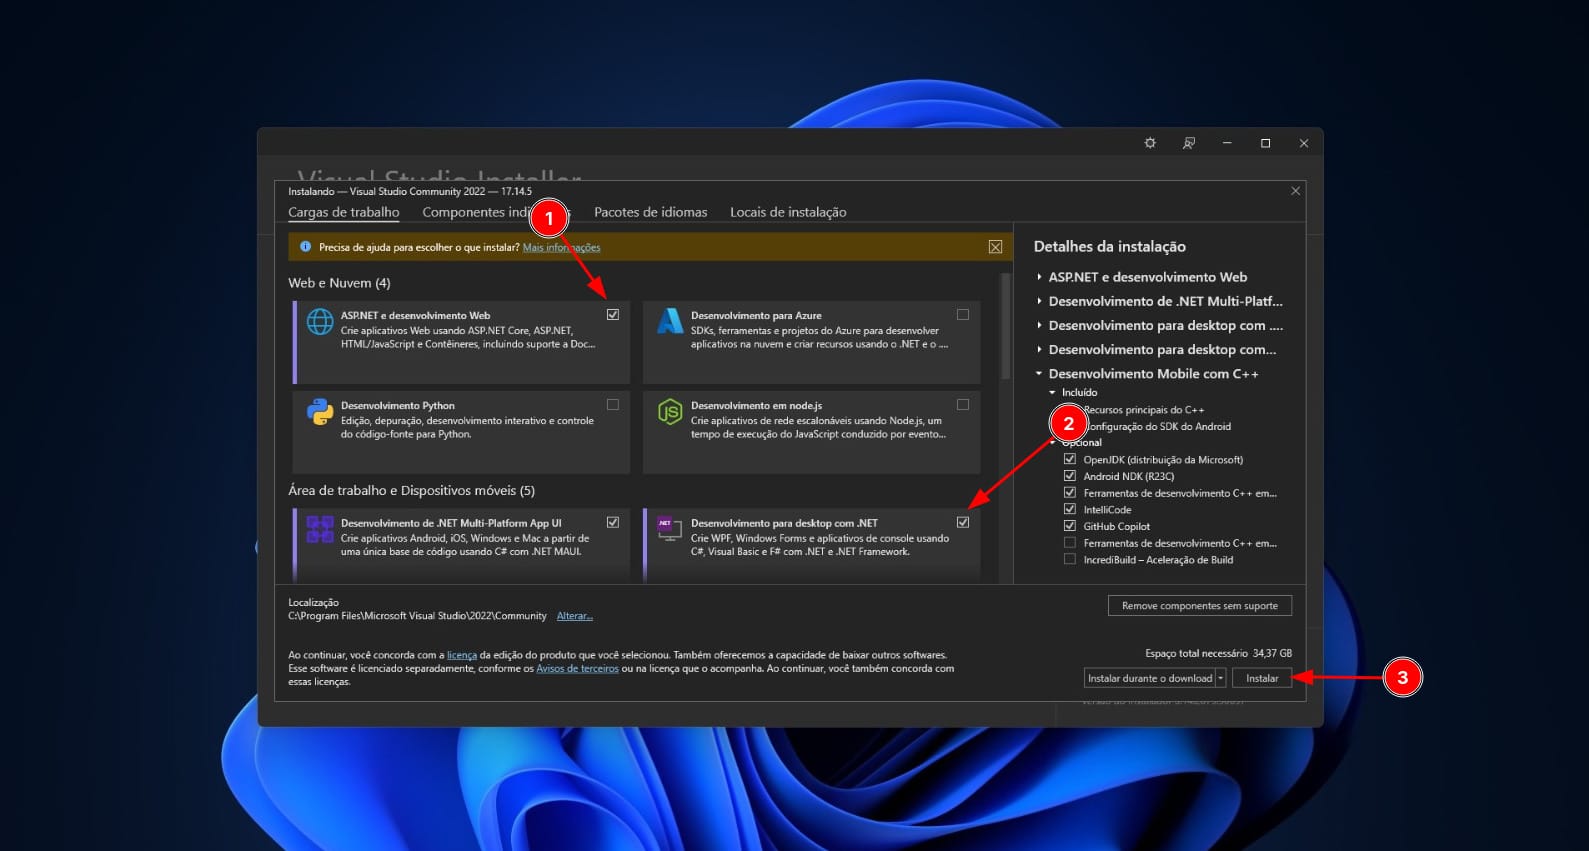
Task: Click Remove componentes sem suporte button
Action: coord(1200,606)
